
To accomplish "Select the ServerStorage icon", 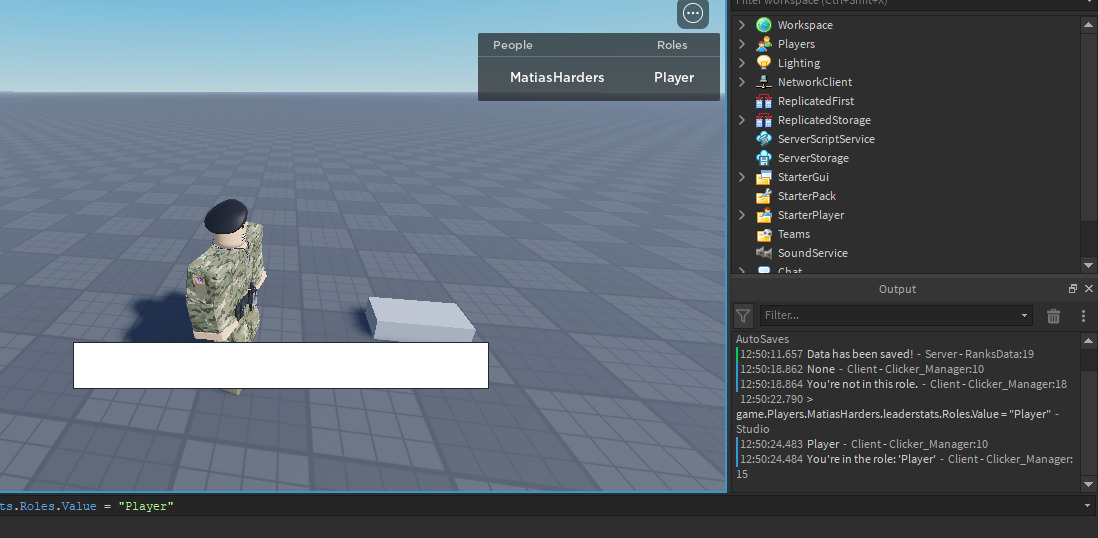I will 763,158.
